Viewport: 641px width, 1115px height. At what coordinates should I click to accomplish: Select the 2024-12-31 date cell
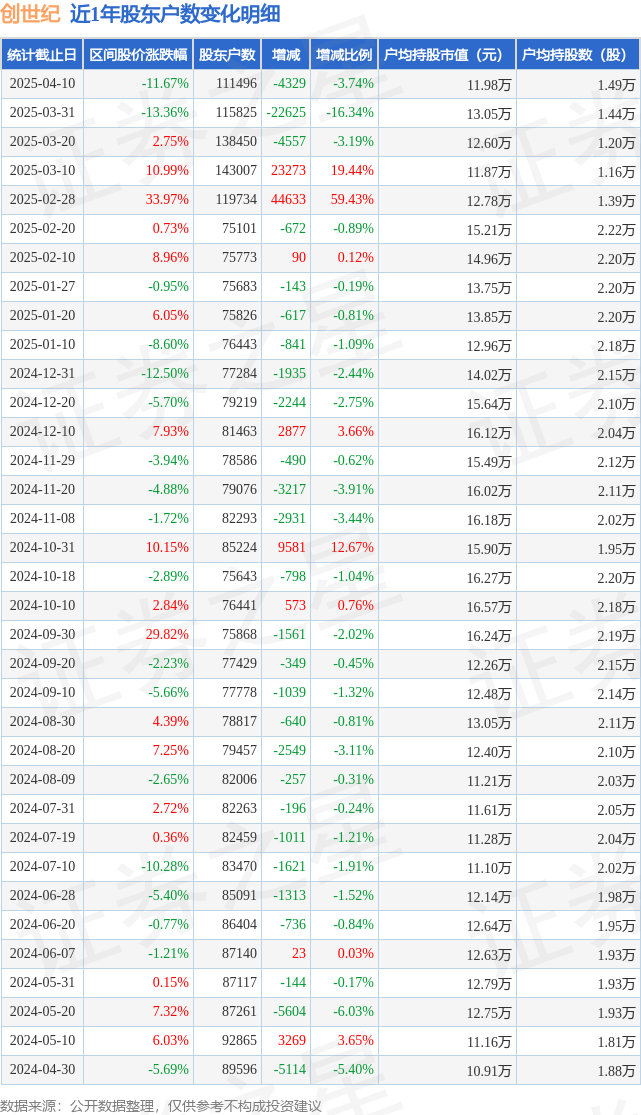point(42,373)
